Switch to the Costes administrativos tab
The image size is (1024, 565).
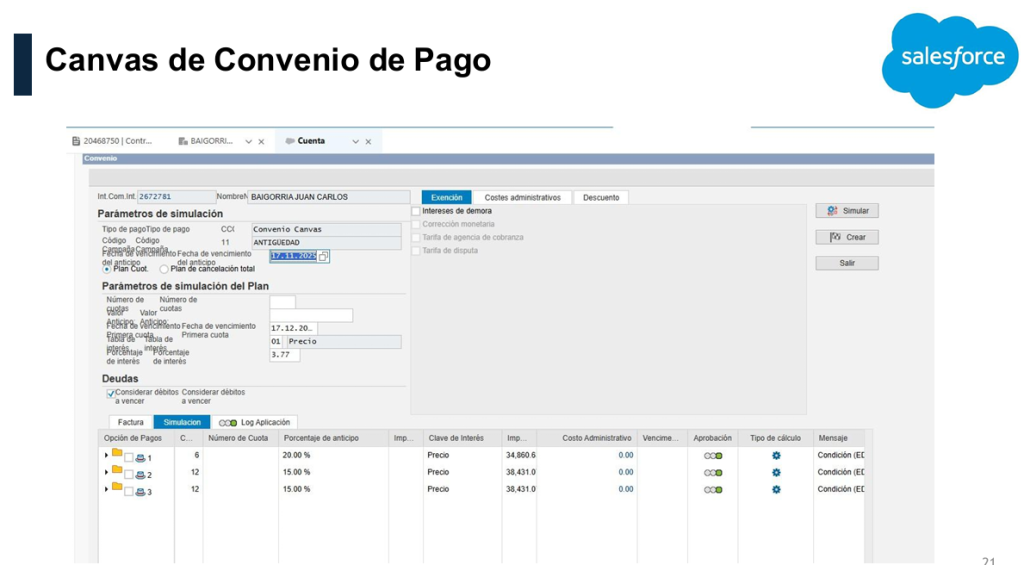tap(522, 198)
